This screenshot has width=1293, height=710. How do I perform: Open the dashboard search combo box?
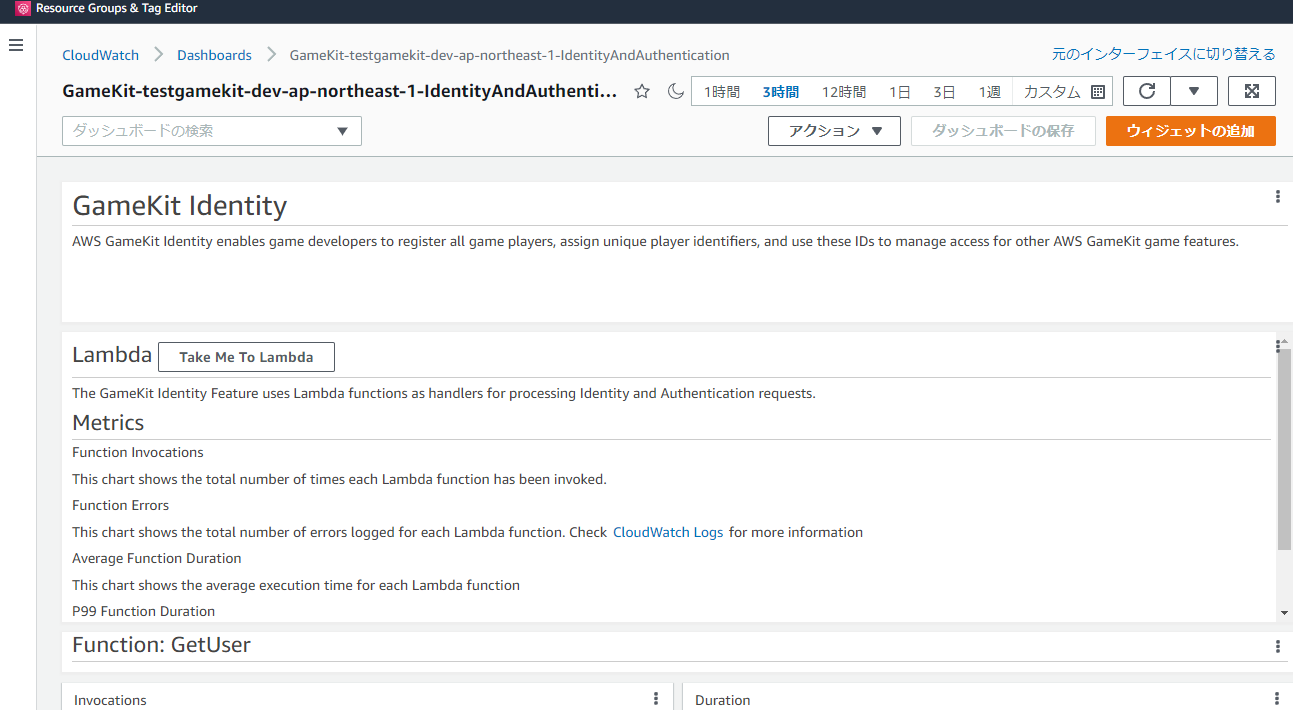[x=211, y=131]
